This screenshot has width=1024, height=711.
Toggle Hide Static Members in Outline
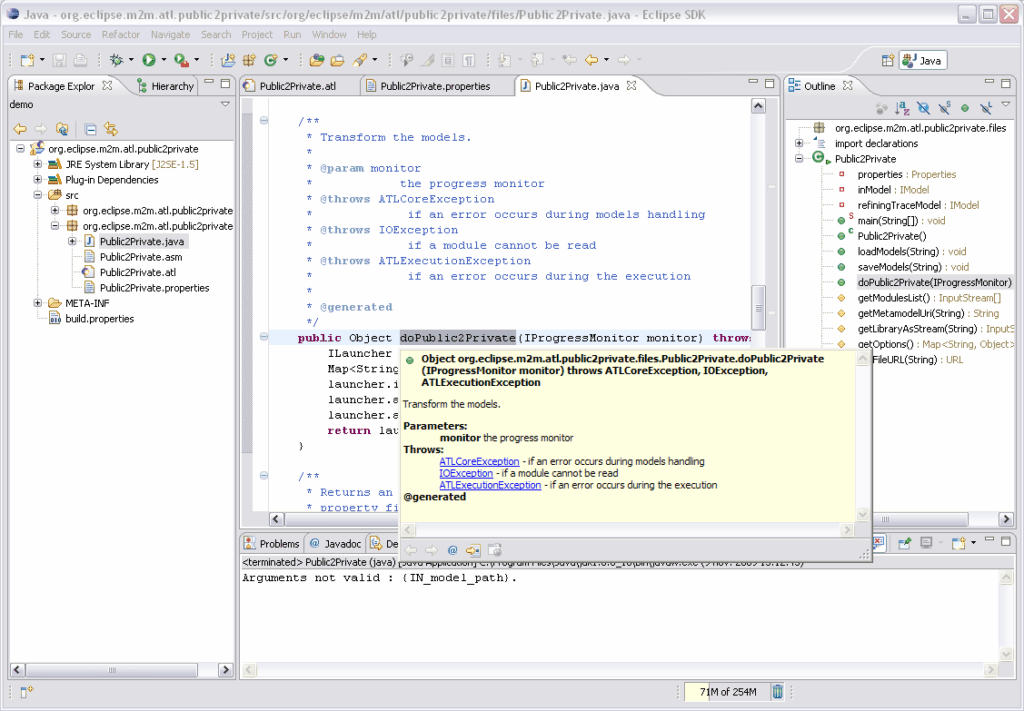point(944,107)
